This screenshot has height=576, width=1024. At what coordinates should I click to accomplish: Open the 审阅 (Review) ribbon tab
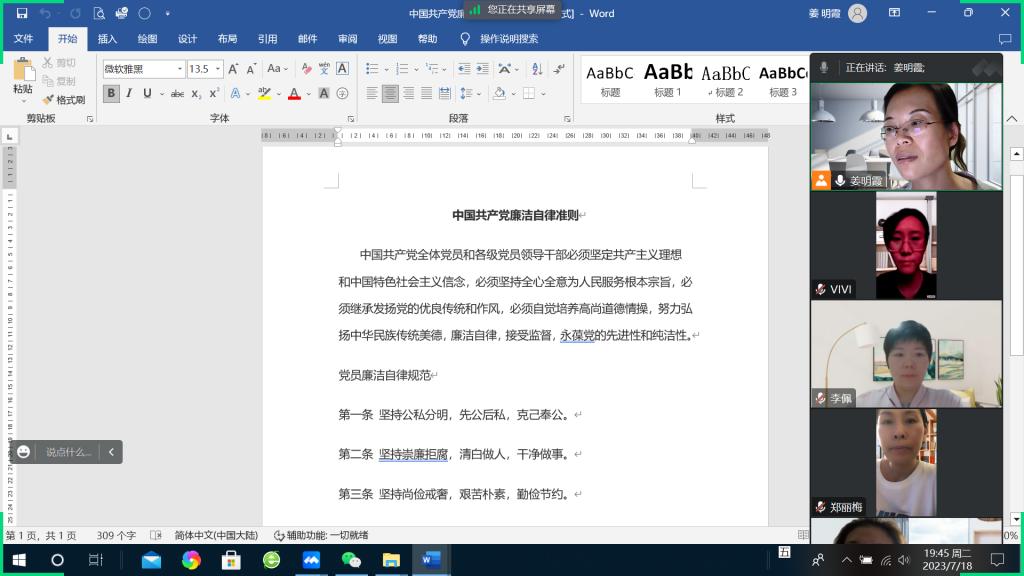pyautogui.click(x=347, y=39)
